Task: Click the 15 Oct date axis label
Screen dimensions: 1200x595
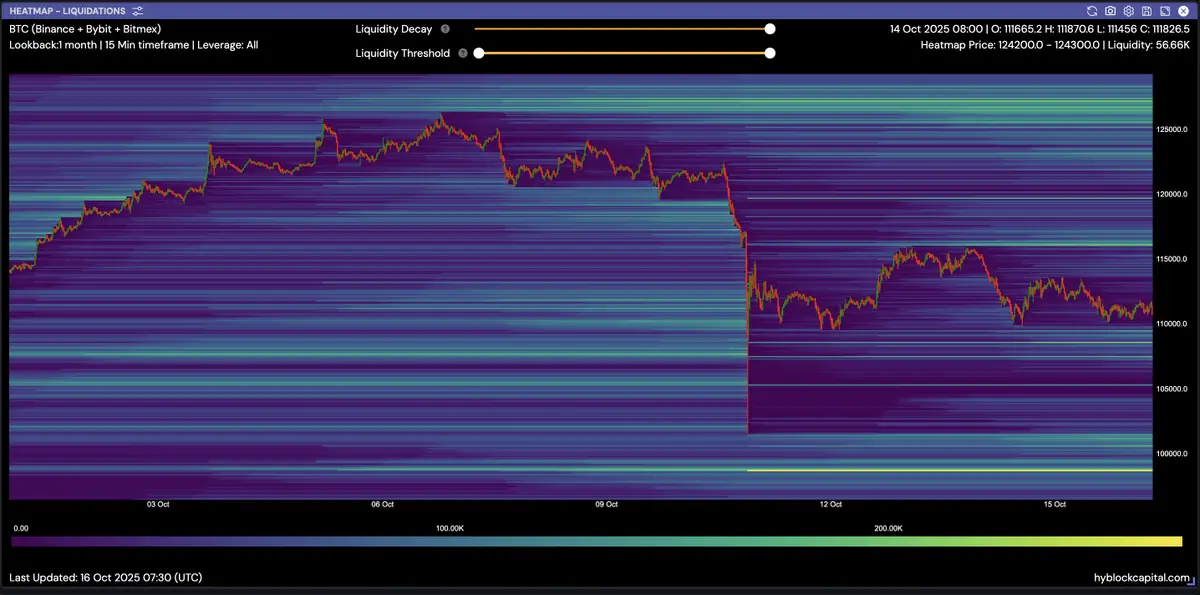Action: click(1053, 505)
